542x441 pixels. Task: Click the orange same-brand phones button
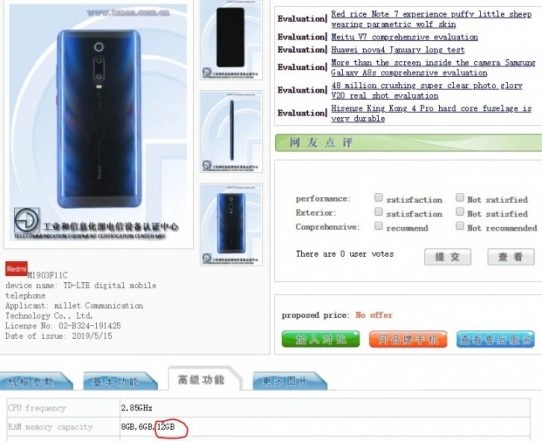tap(408, 339)
